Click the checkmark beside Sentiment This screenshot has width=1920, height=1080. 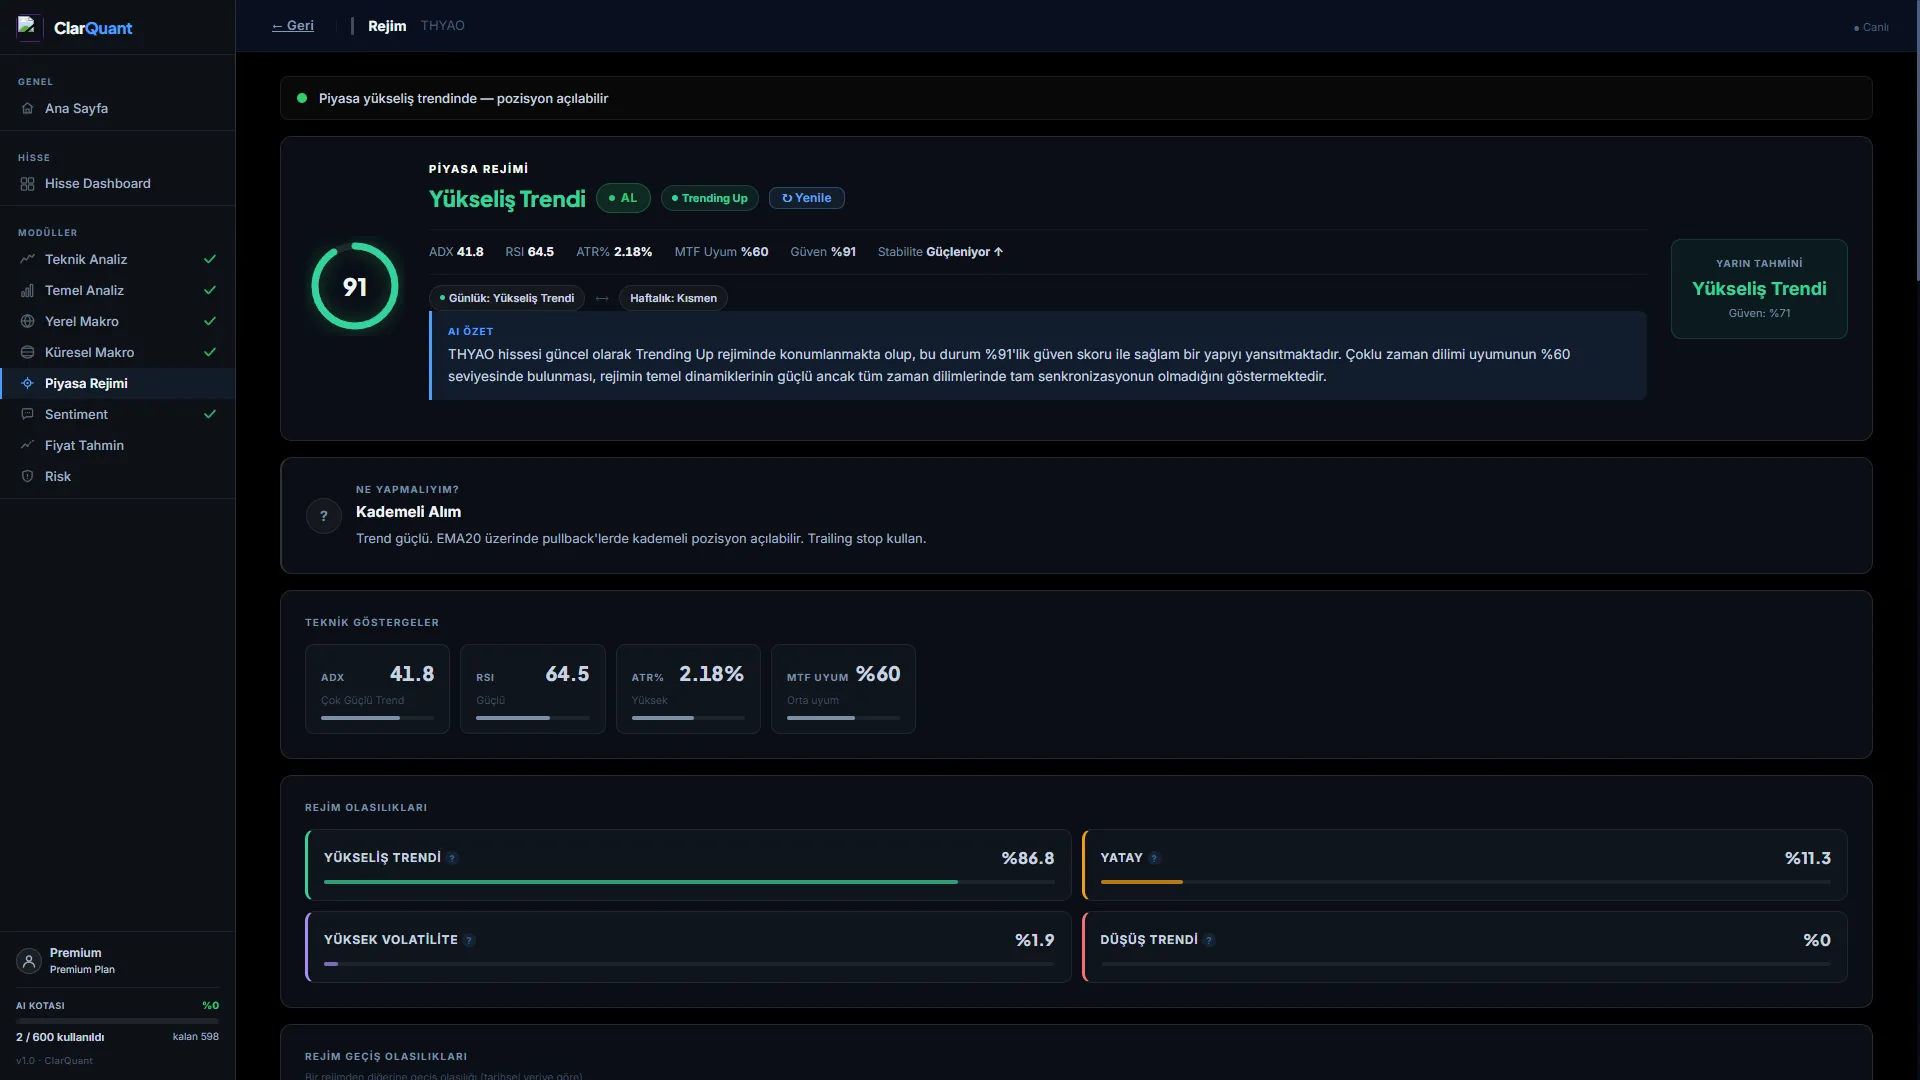click(x=210, y=415)
